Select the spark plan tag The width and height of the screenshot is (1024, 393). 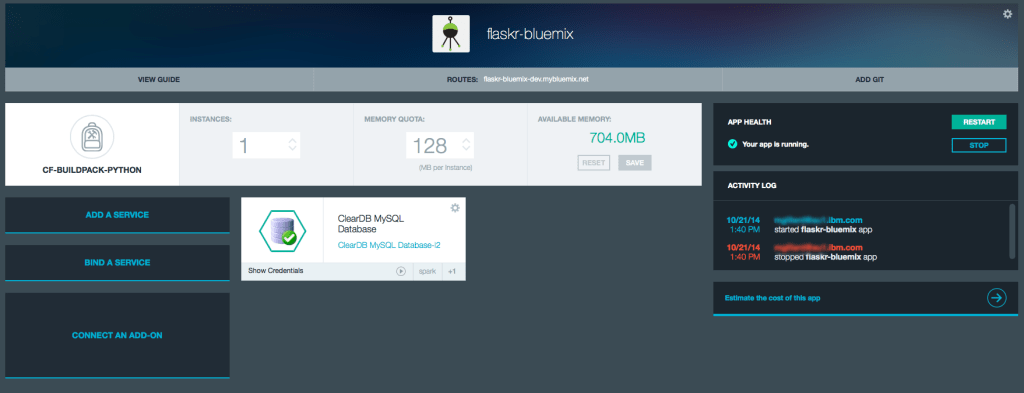pos(428,271)
